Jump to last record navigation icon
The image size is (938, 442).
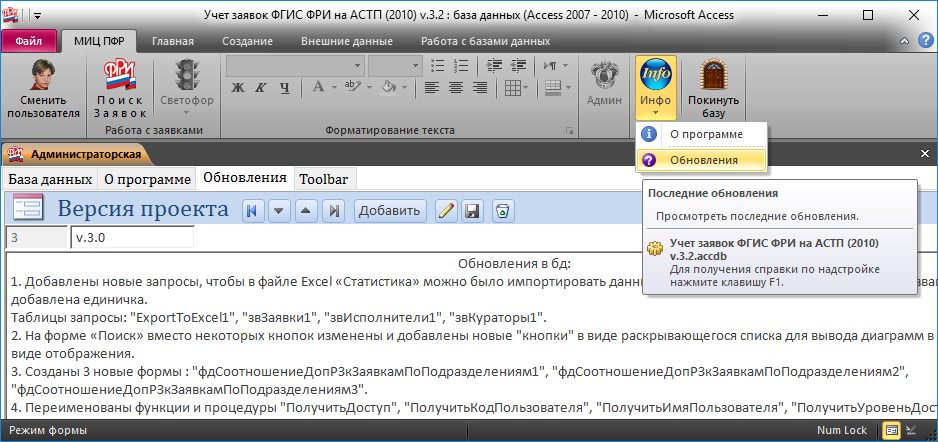tap(335, 210)
